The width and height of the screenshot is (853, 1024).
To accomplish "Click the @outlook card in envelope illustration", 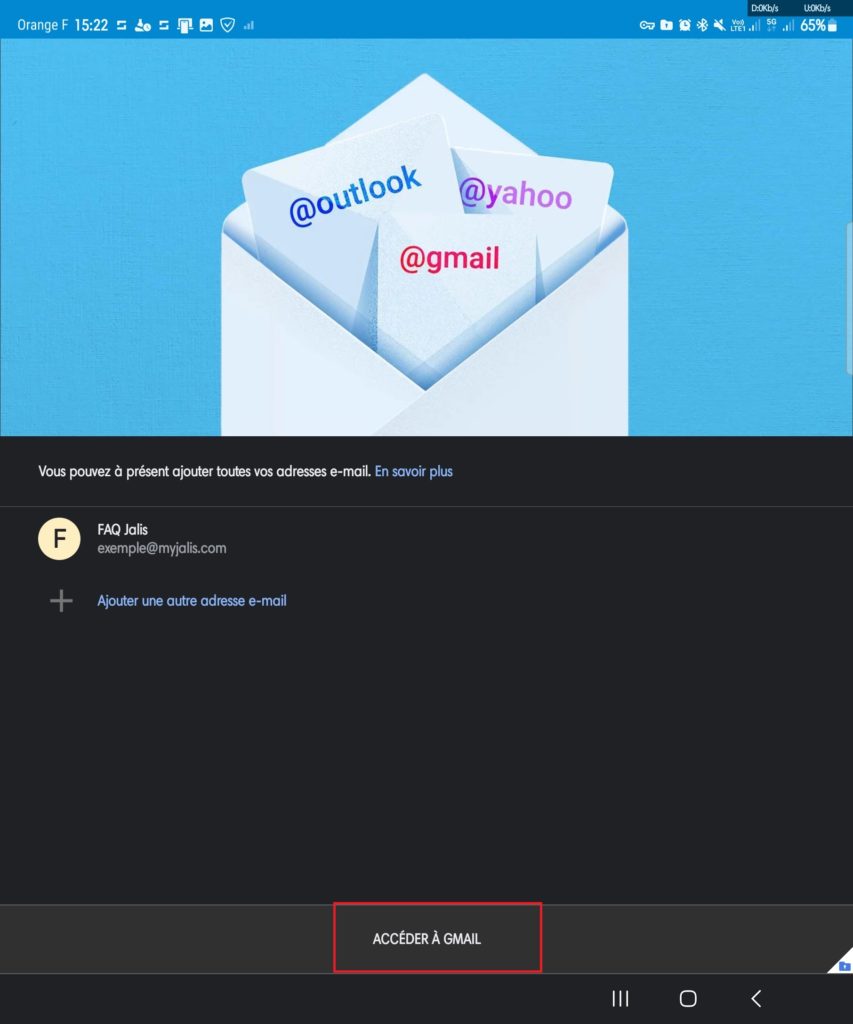I will [x=355, y=195].
